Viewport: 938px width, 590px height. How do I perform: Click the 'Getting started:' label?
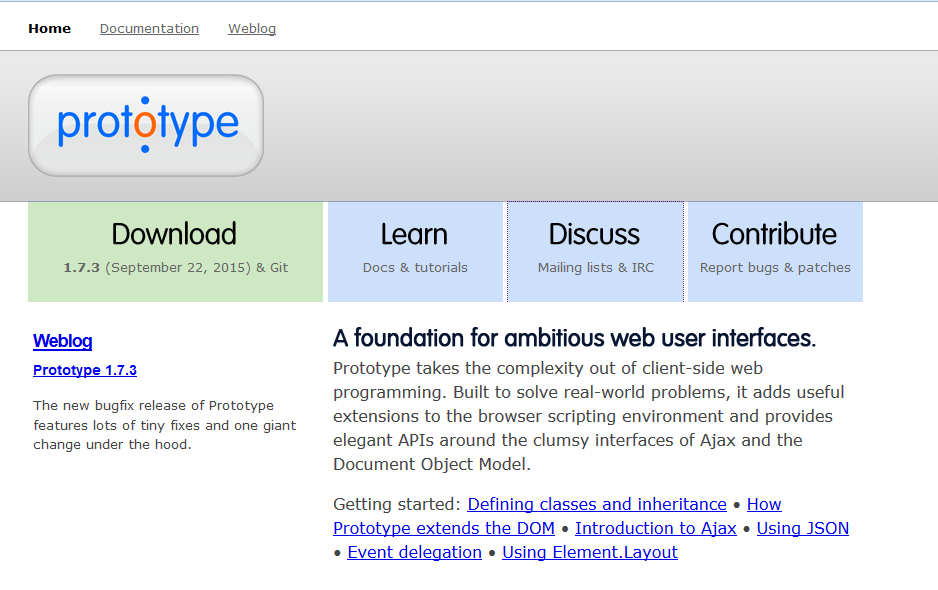coord(397,504)
